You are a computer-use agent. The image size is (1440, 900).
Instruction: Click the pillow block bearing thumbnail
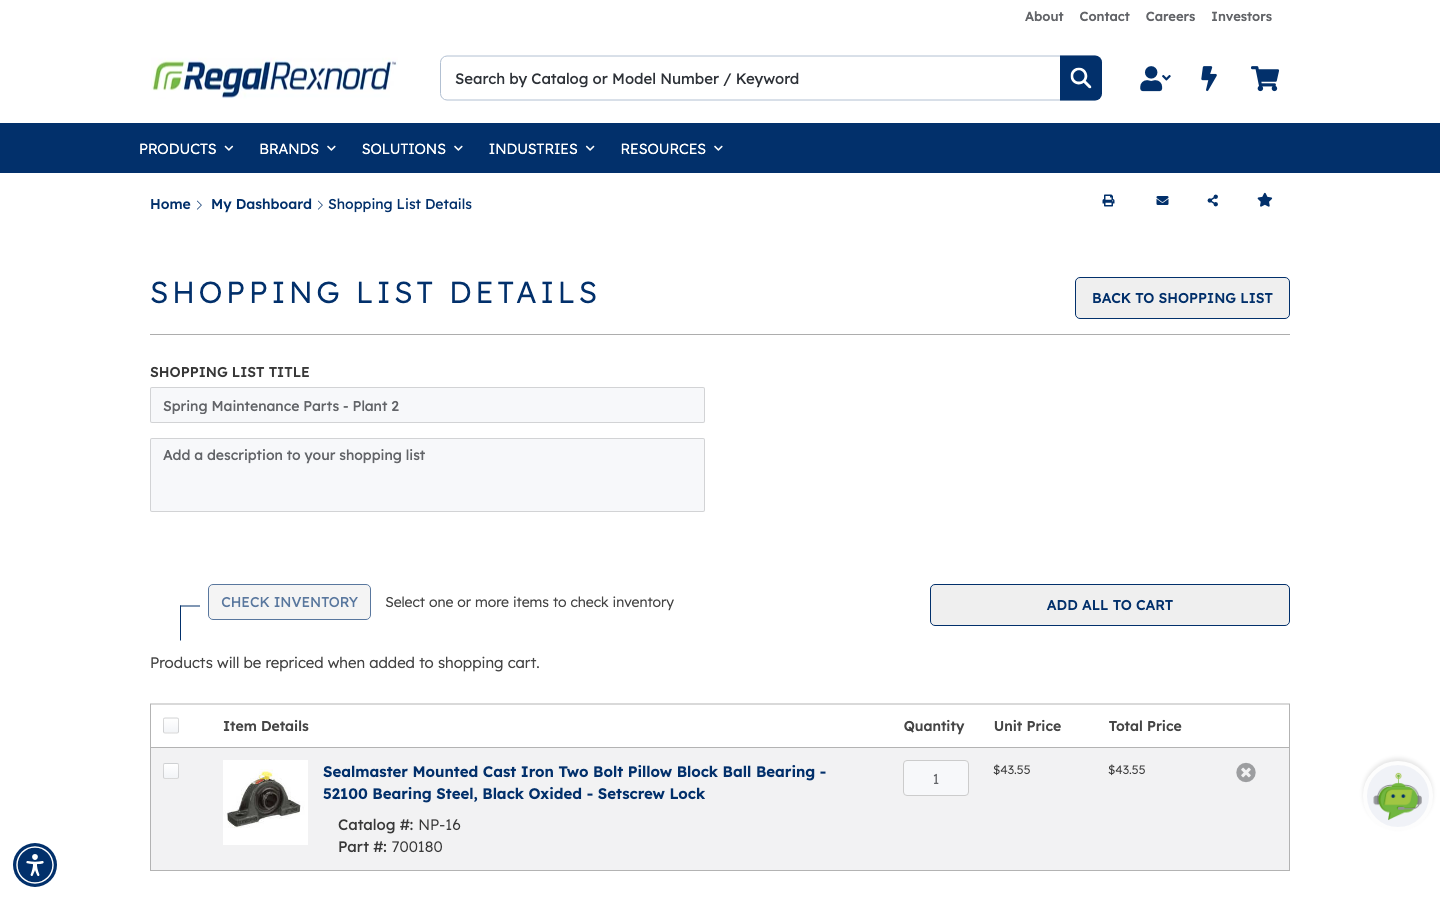265,802
